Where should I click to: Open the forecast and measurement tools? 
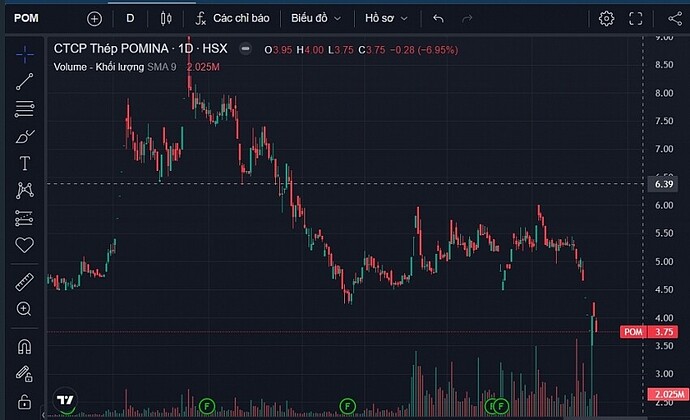click(25, 218)
